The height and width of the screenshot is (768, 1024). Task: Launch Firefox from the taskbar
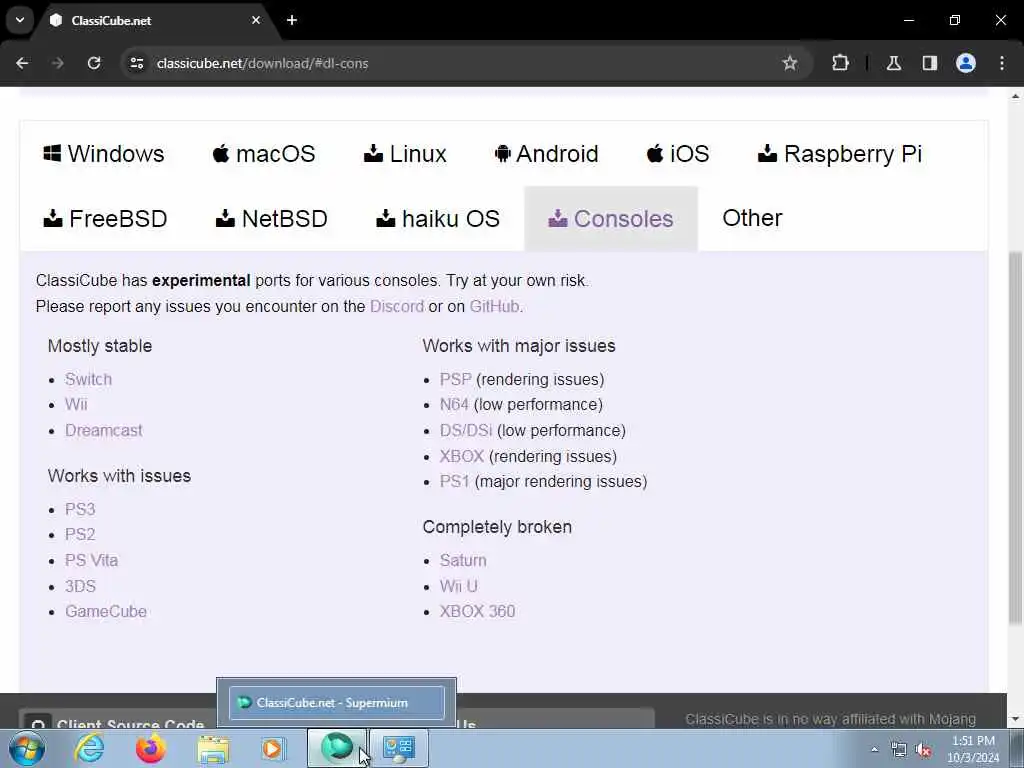150,748
